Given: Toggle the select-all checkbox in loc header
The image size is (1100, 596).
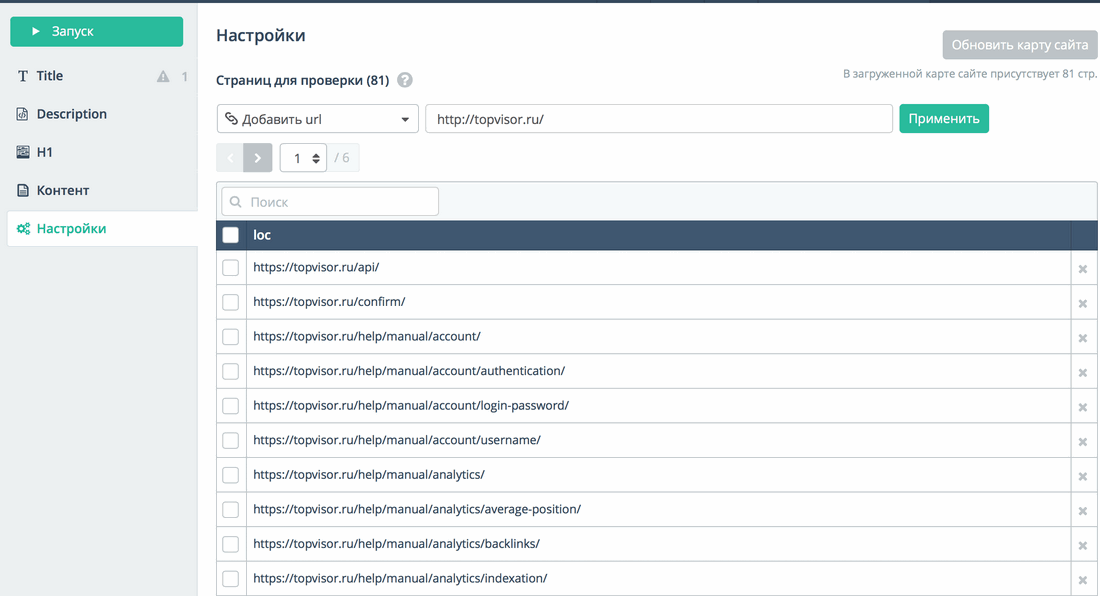Looking at the screenshot, I should pyautogui.click(x=231, y=235).
